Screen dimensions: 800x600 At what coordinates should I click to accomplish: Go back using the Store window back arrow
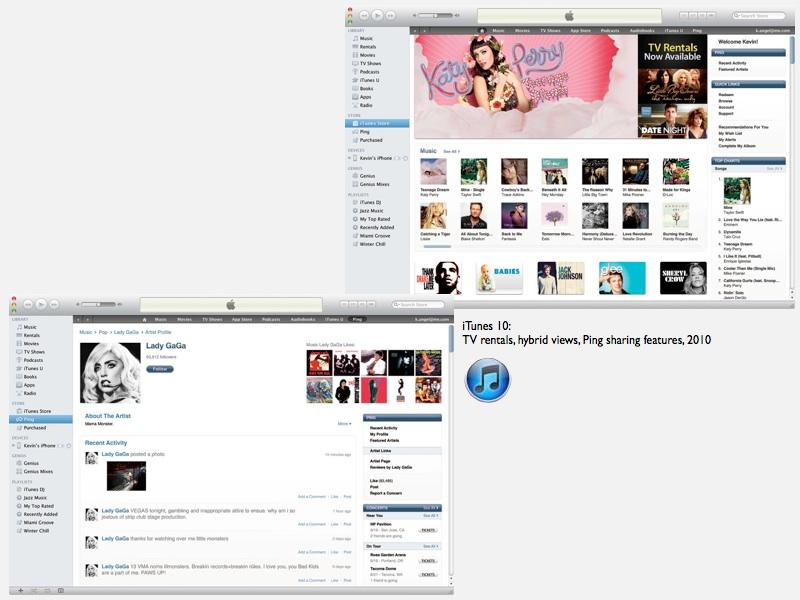(x=416, y=31)
